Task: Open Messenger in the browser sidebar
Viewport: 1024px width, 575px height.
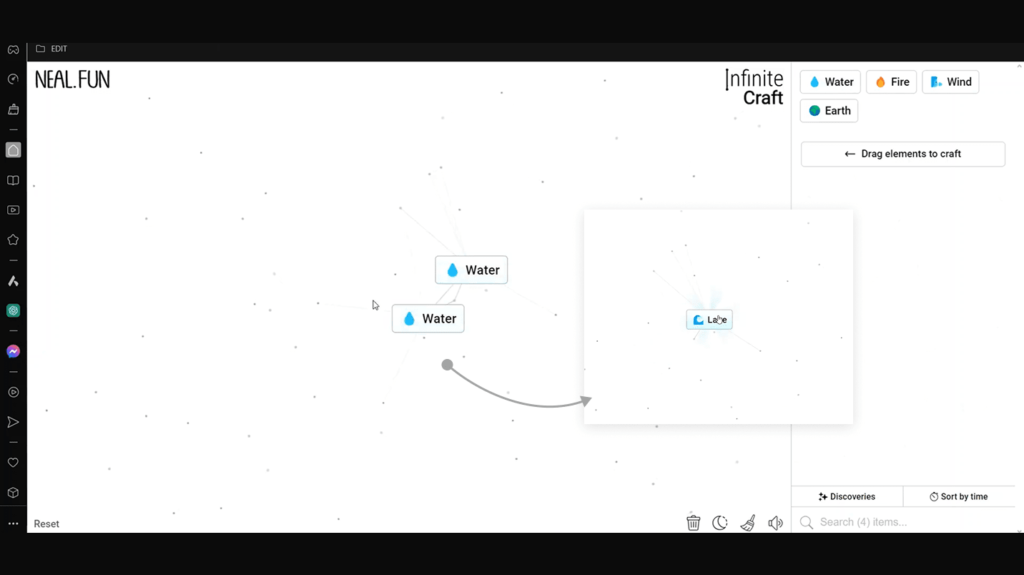Action: click(13, 351)
